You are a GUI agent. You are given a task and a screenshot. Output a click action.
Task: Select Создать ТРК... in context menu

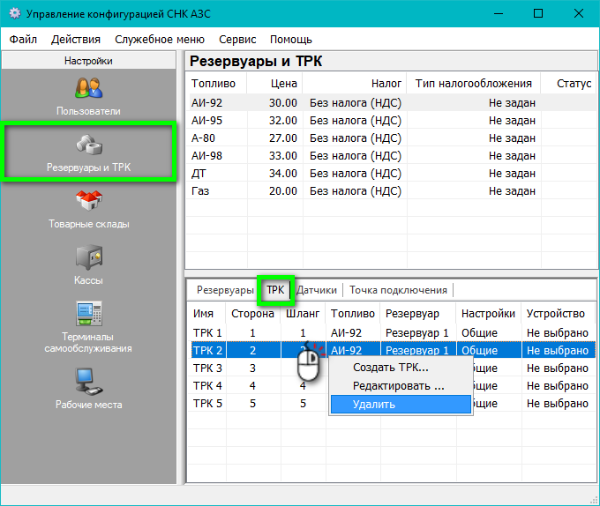391,367
